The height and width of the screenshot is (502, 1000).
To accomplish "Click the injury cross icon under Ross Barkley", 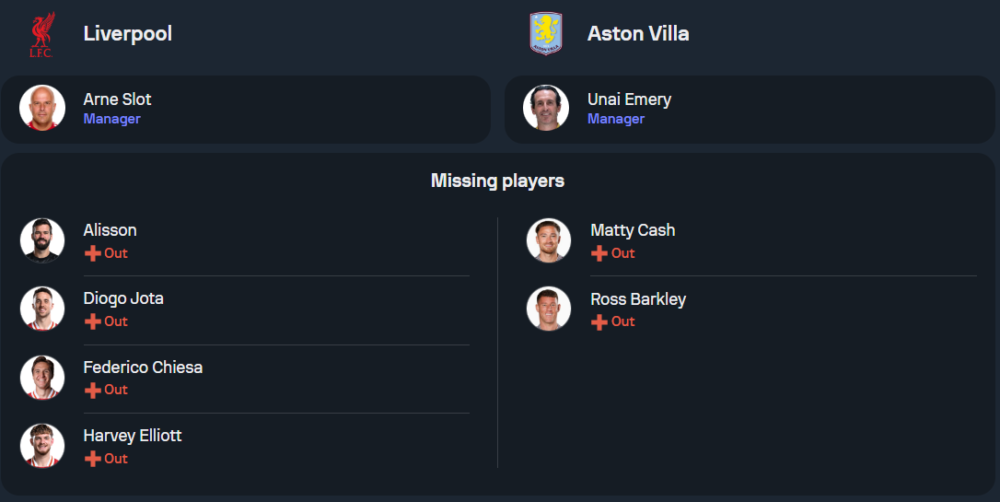I will click(600, 322).
